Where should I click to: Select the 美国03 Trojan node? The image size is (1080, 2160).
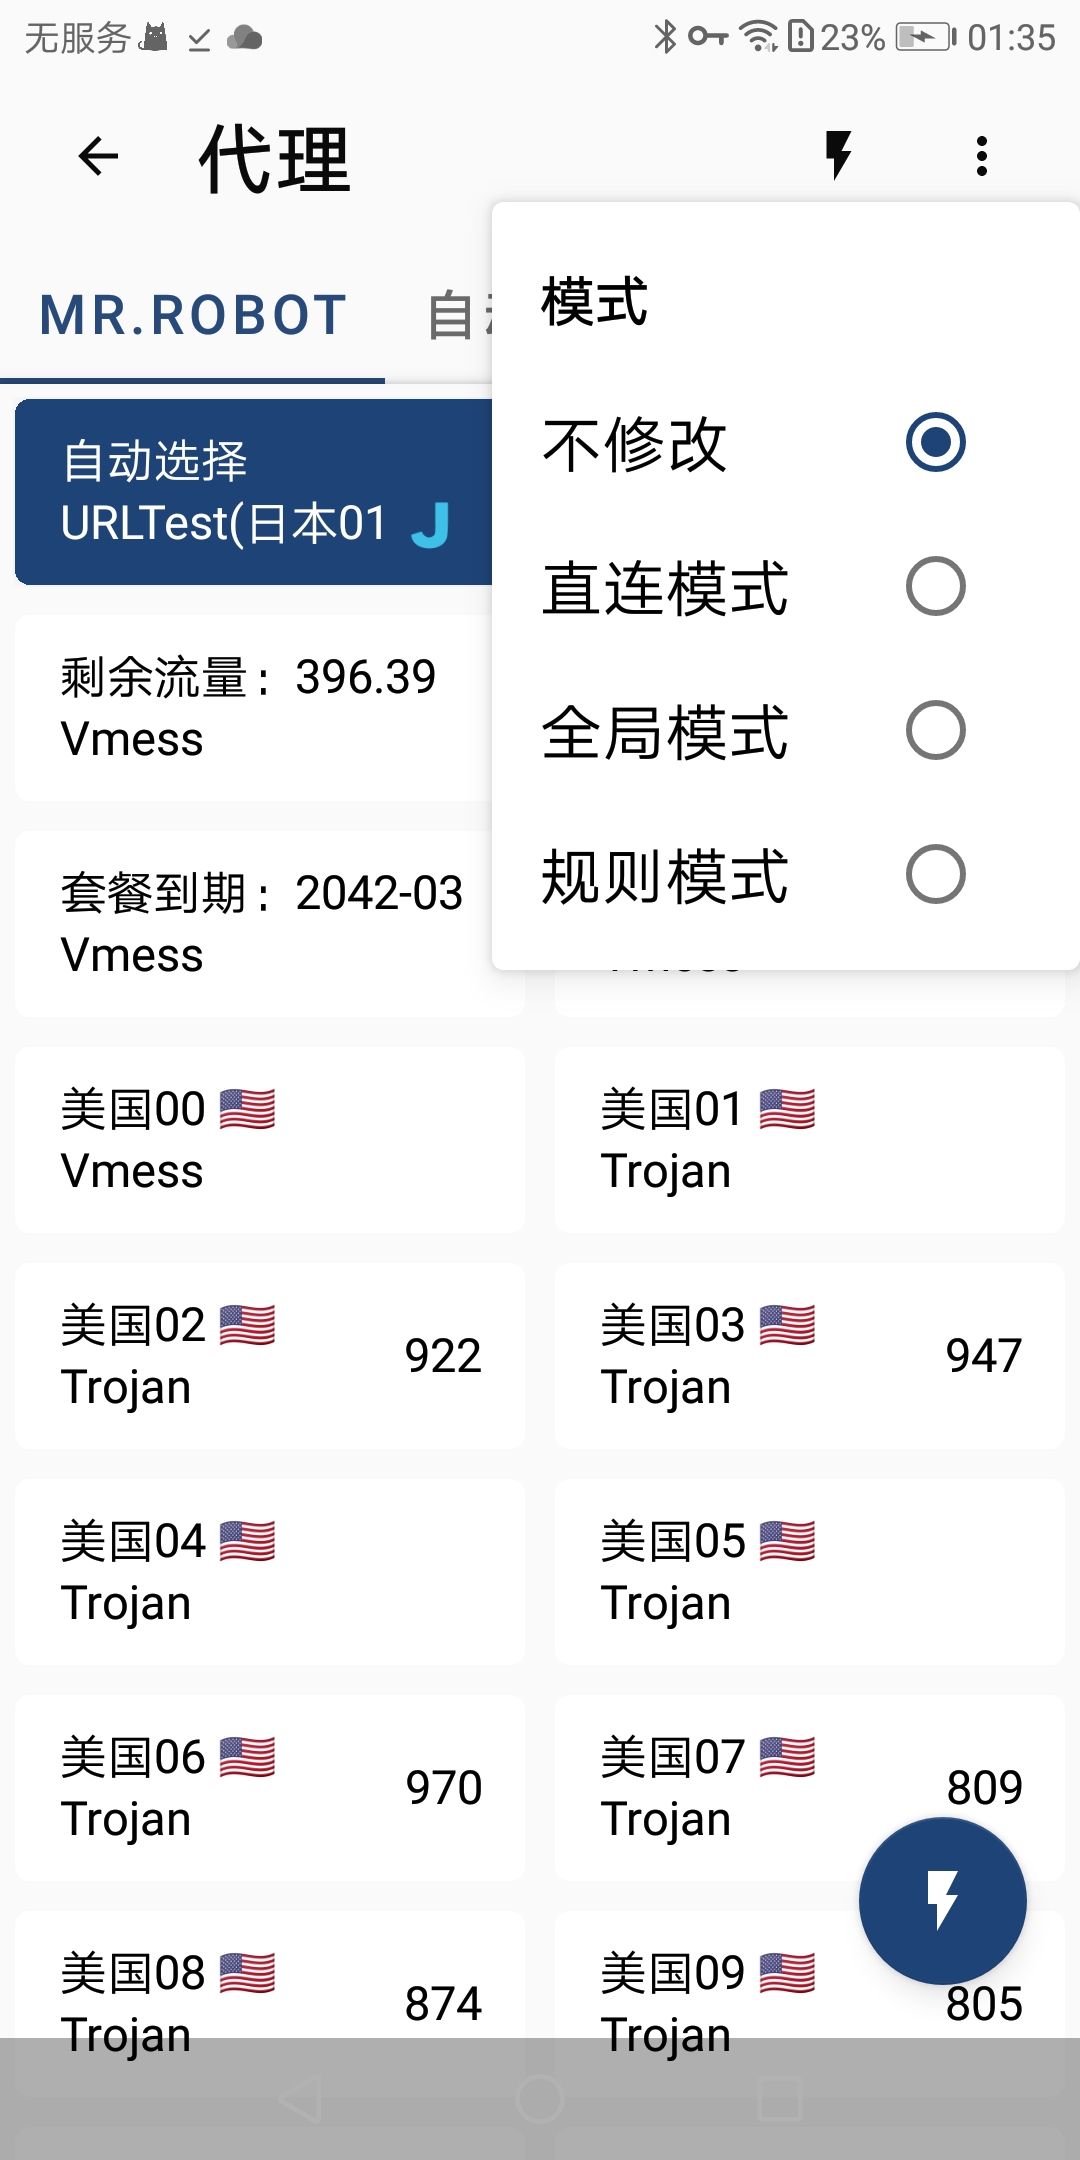(809, 1356)
